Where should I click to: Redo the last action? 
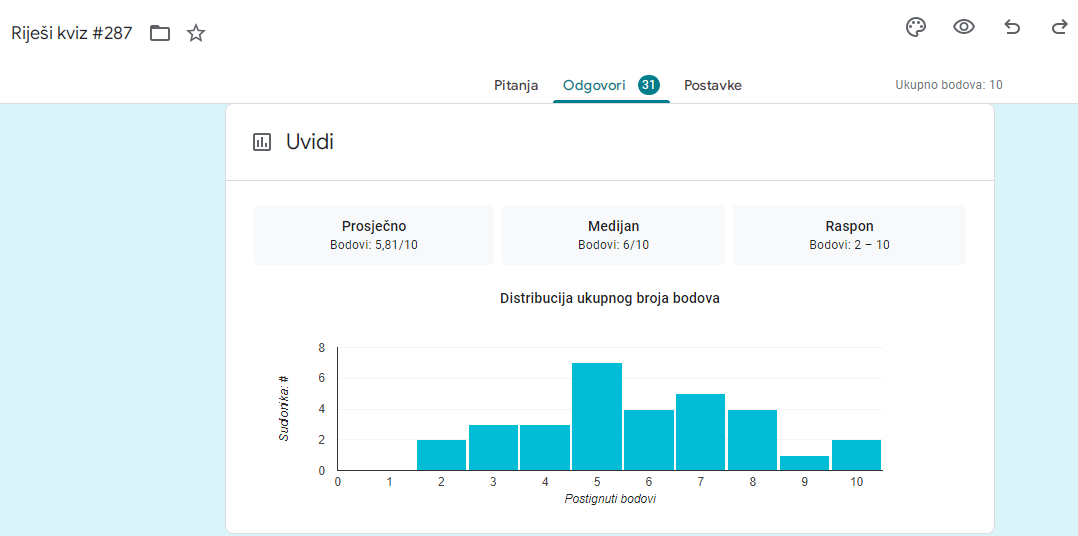(1059, 27)
